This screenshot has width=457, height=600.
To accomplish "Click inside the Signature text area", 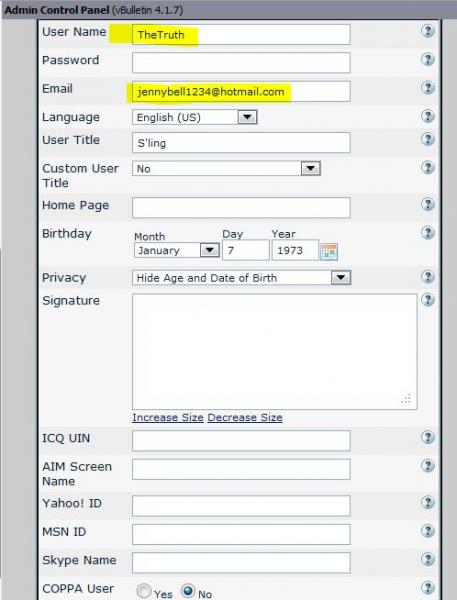I will coord(274,352).
